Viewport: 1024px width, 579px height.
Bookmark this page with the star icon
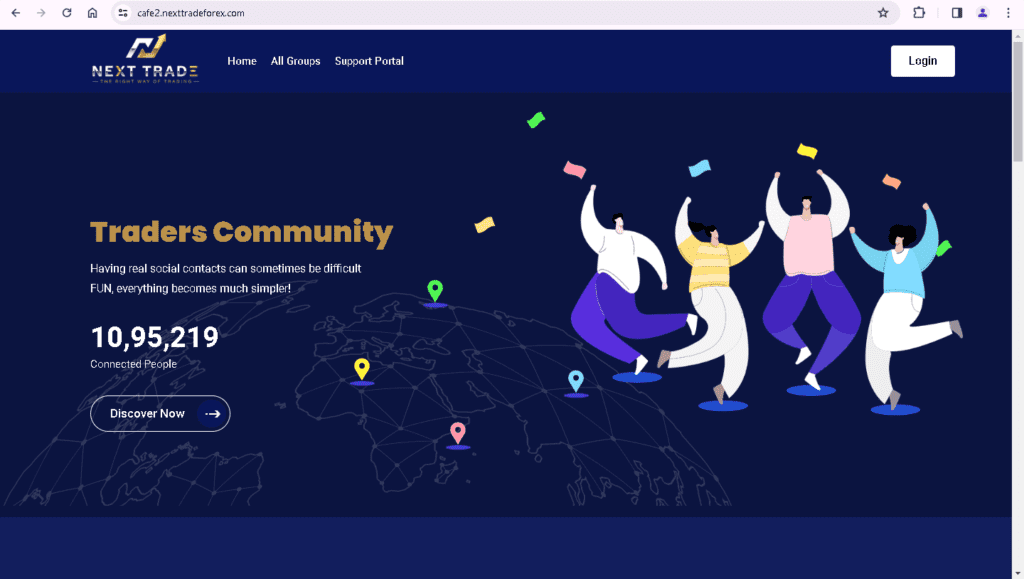pos(883,13)
